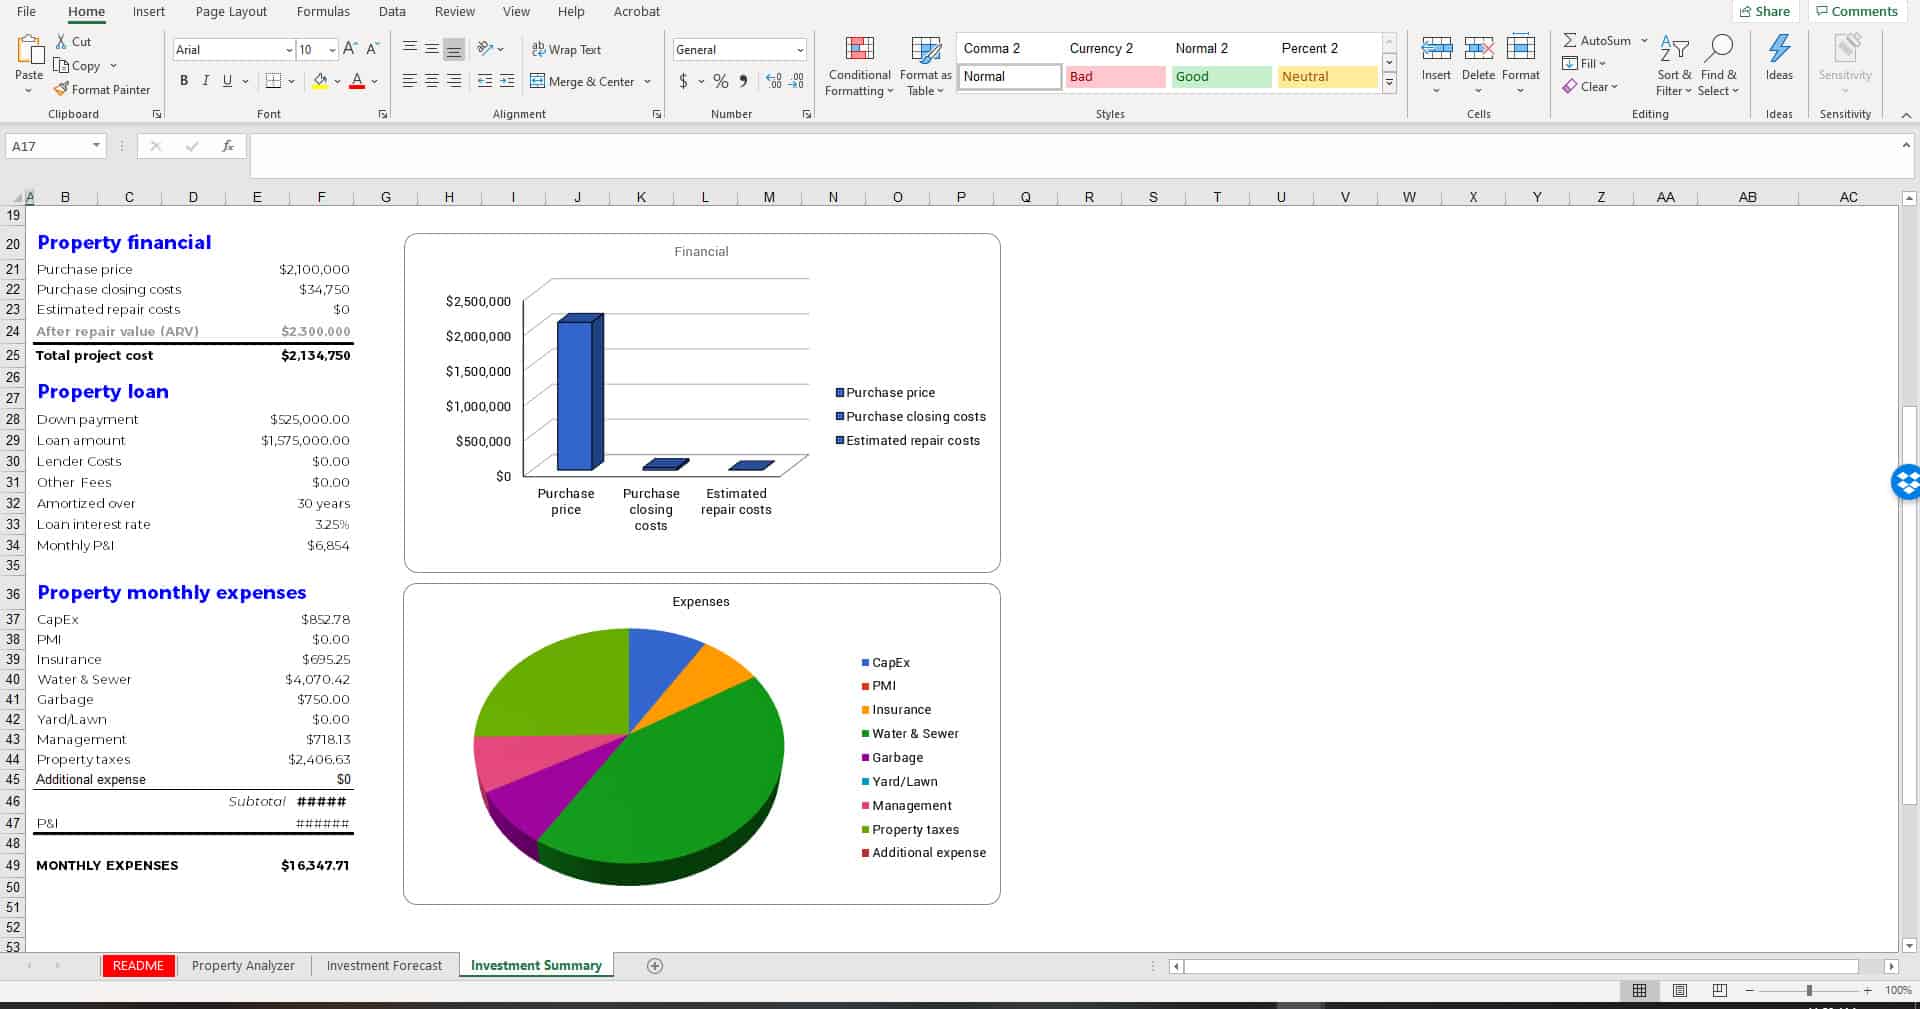
Task: Switch to the Formulas ribbon tab
Action: pos(323,12)
